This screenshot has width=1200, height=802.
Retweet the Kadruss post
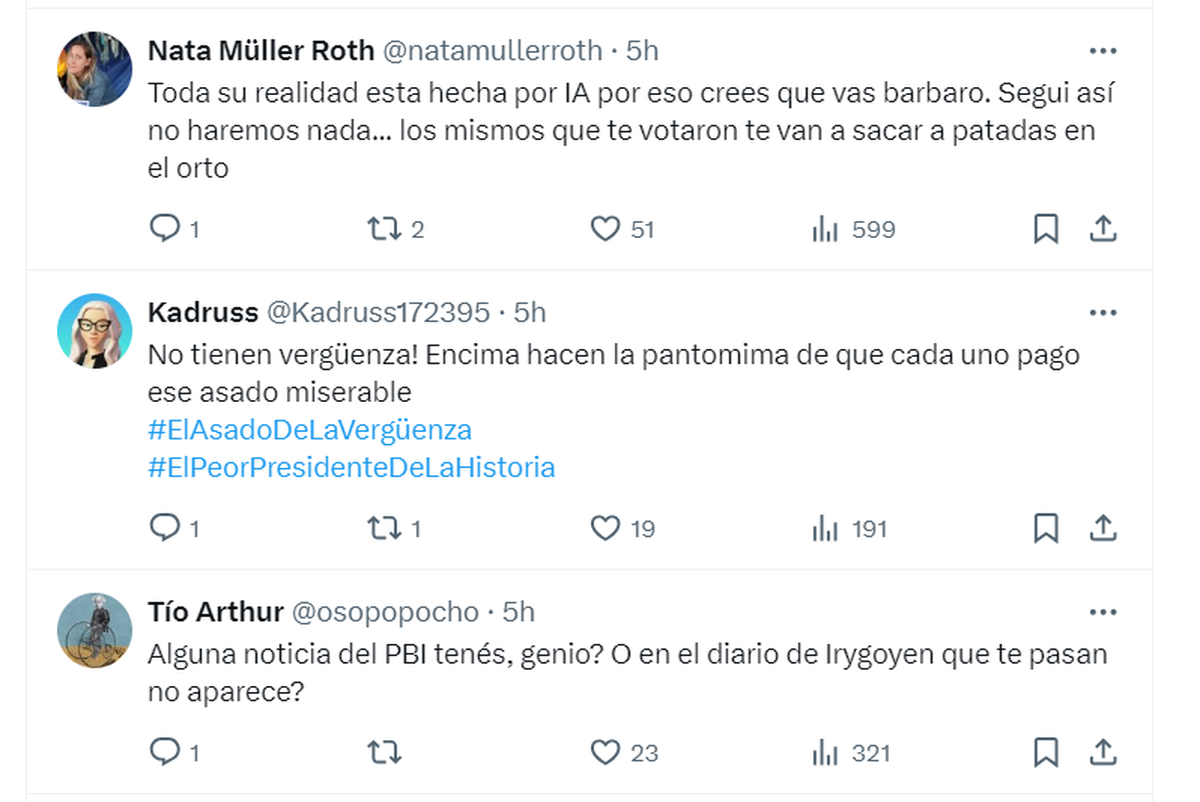coord(381,528)
